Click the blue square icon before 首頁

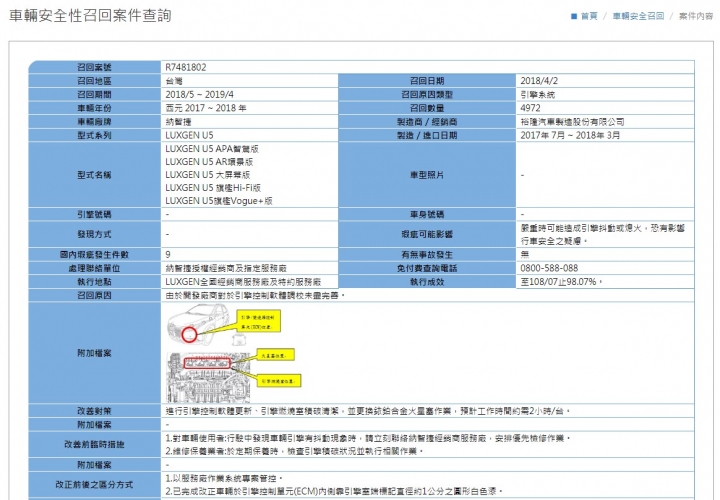(x=574, y=16)
